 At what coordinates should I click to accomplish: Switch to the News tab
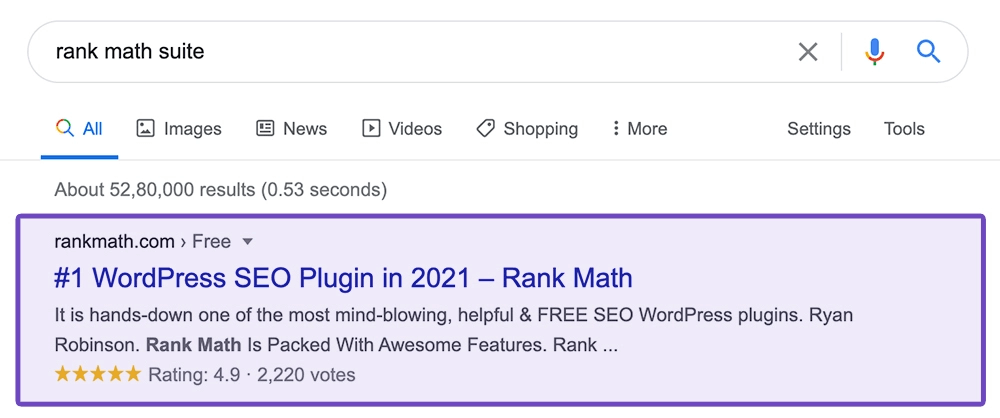click(x=305, y=128)
